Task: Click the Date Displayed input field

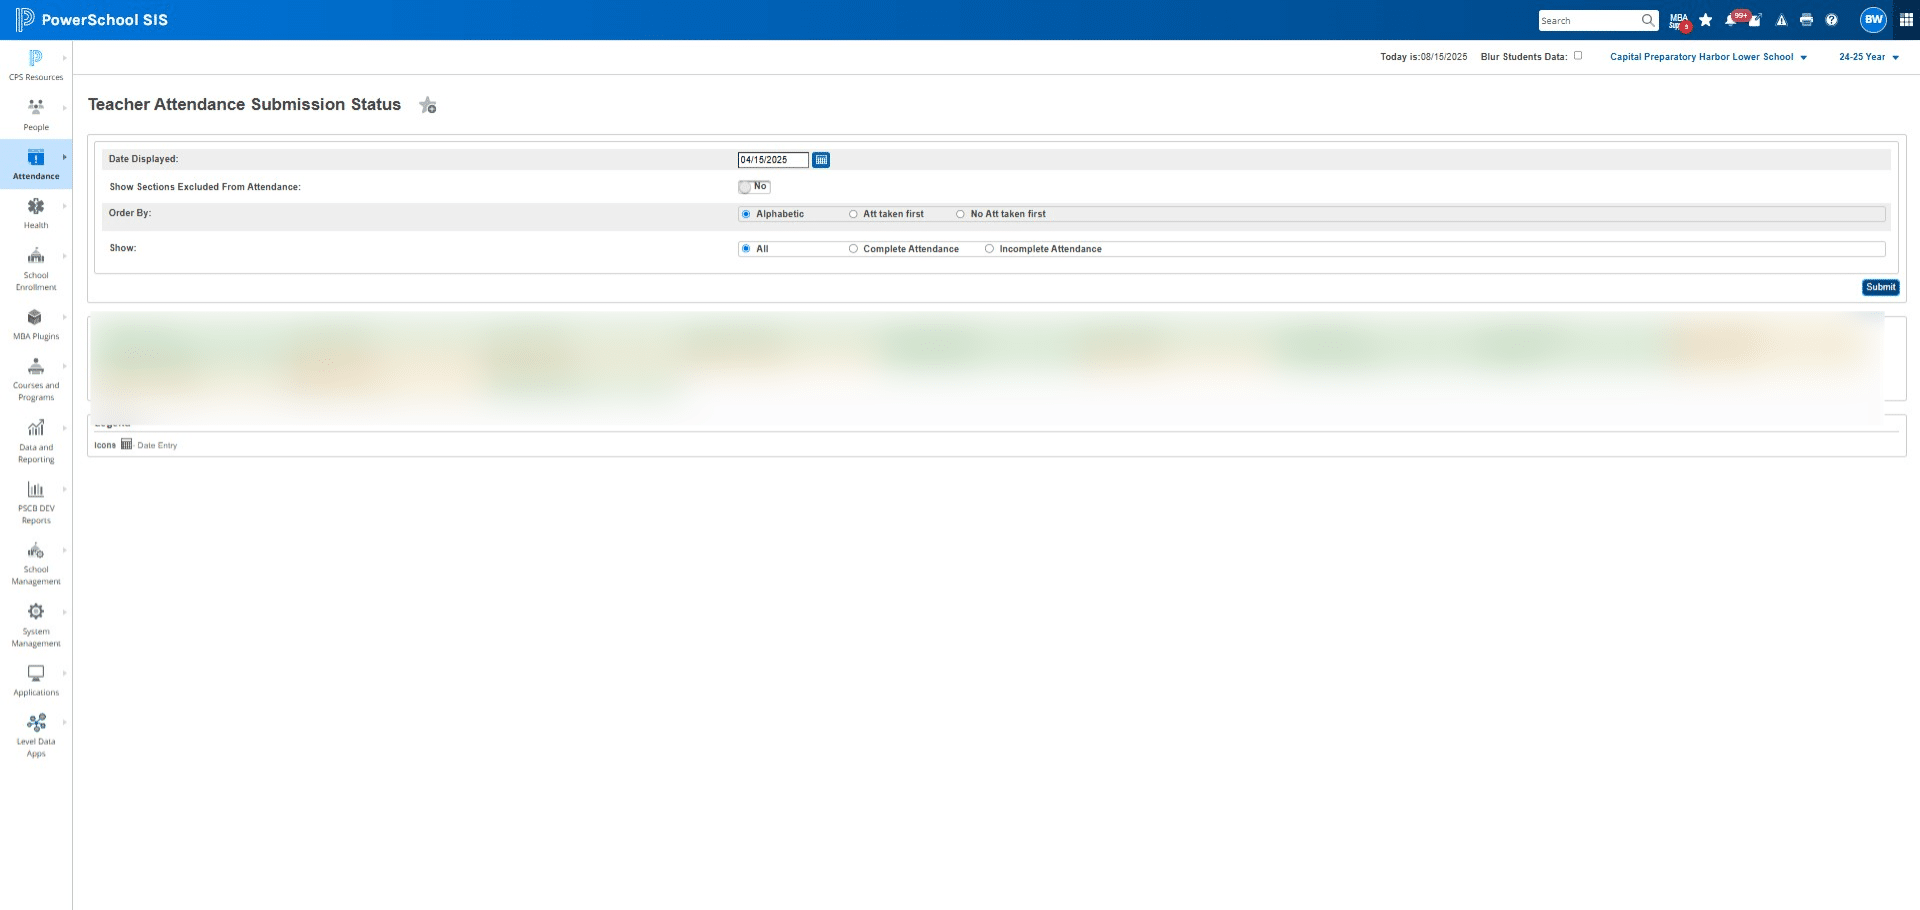Action: [x=773, y=160]
